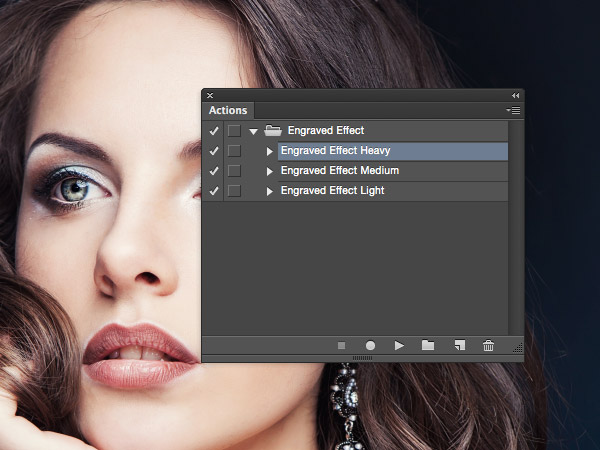Click the Stop playing/recording button
Screen dimensions: 600x450
342,346
